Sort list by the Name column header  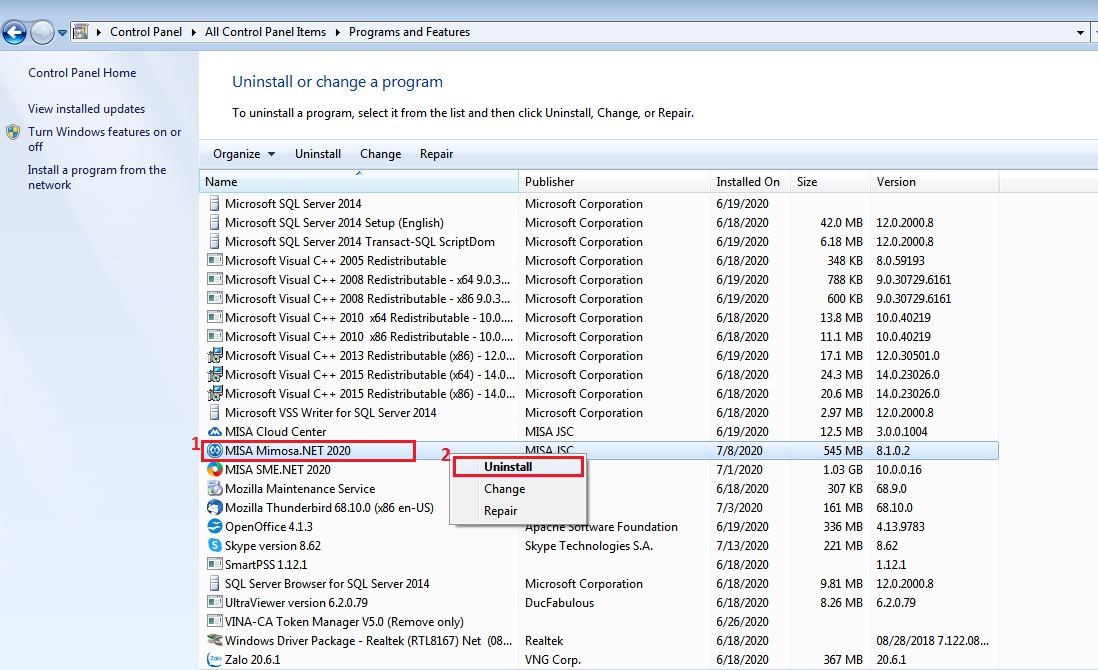[x=359, y=181]
